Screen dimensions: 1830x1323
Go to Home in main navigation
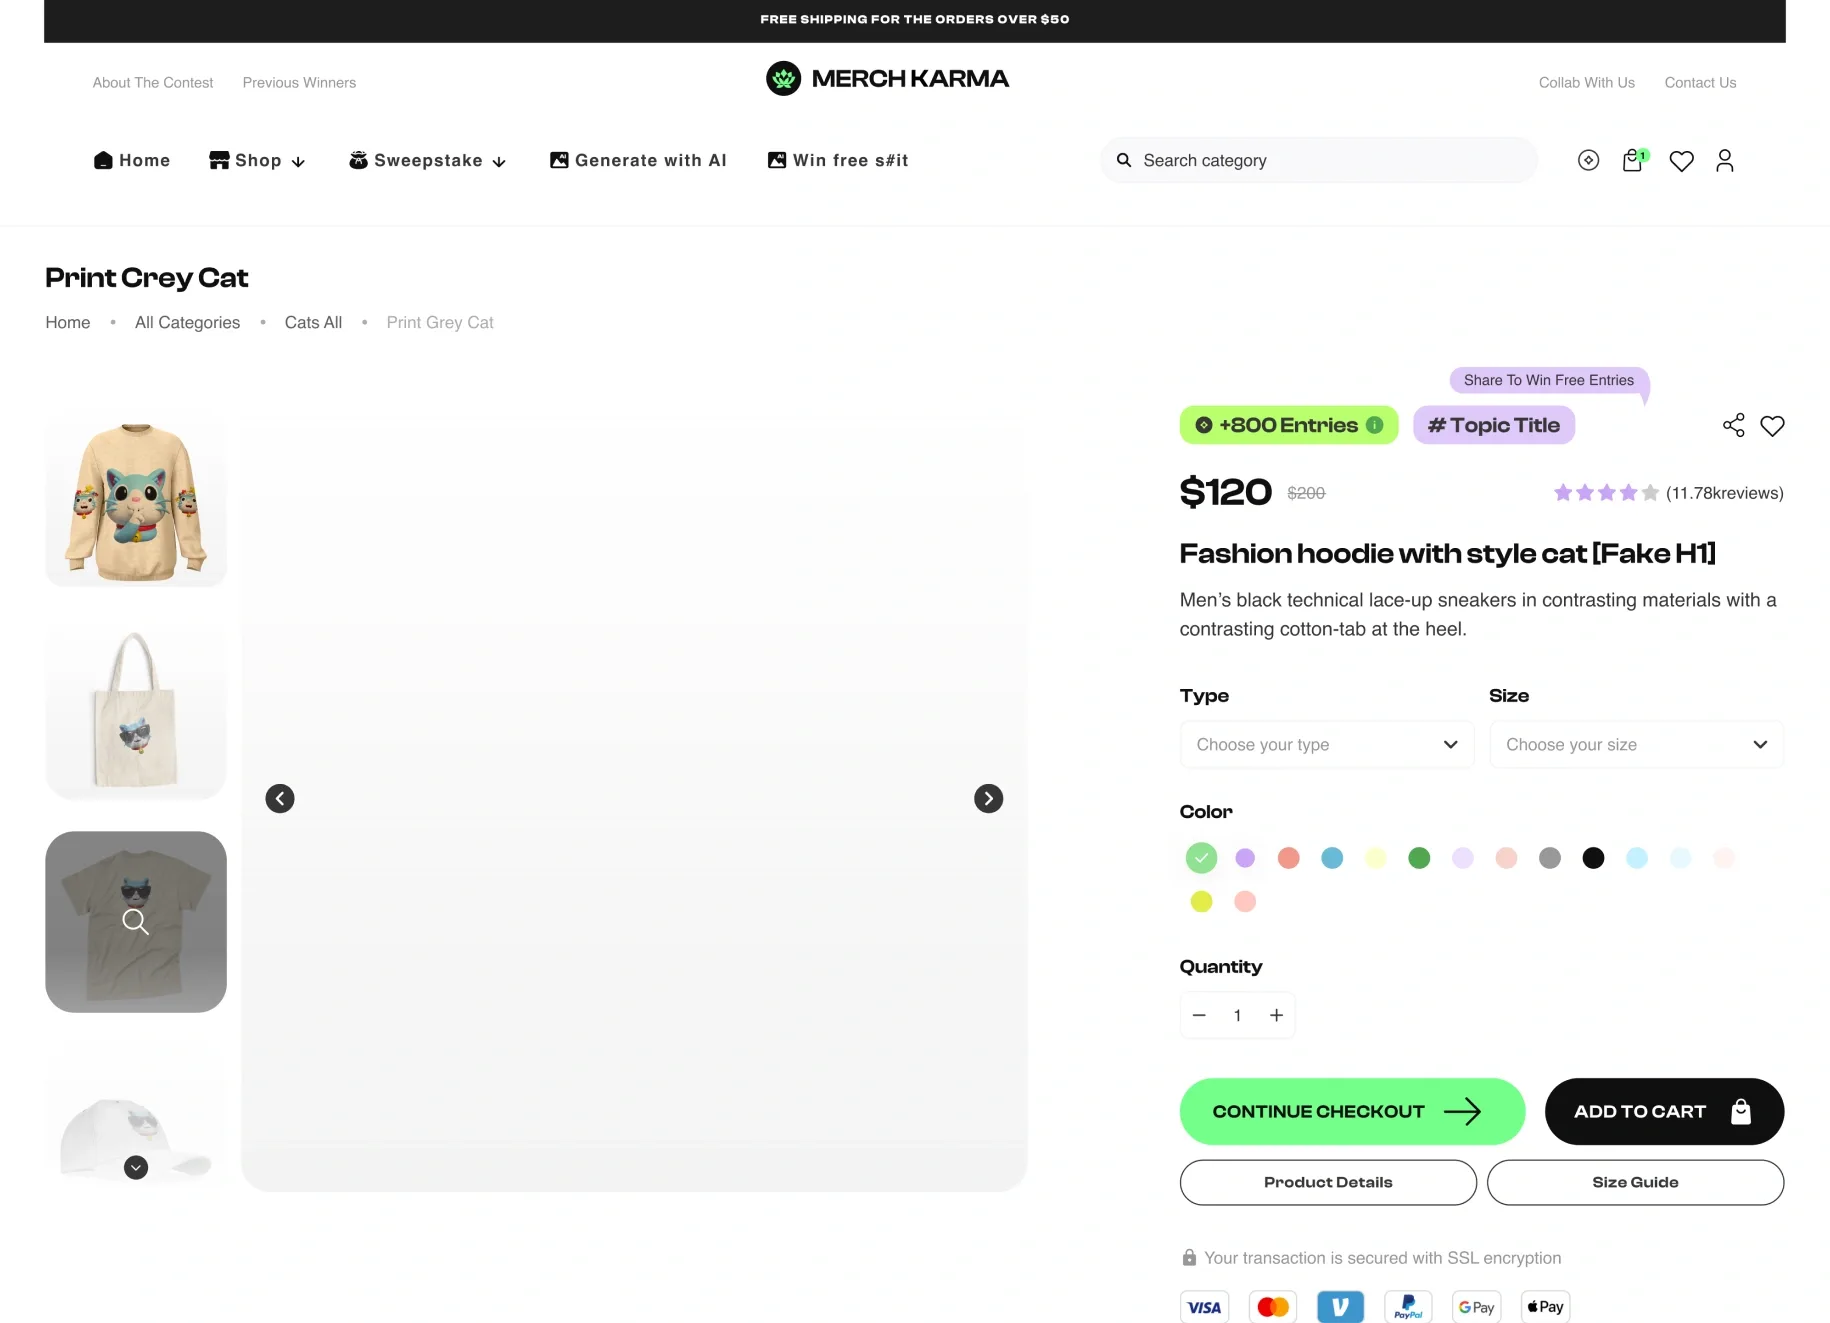pos(132,160)
